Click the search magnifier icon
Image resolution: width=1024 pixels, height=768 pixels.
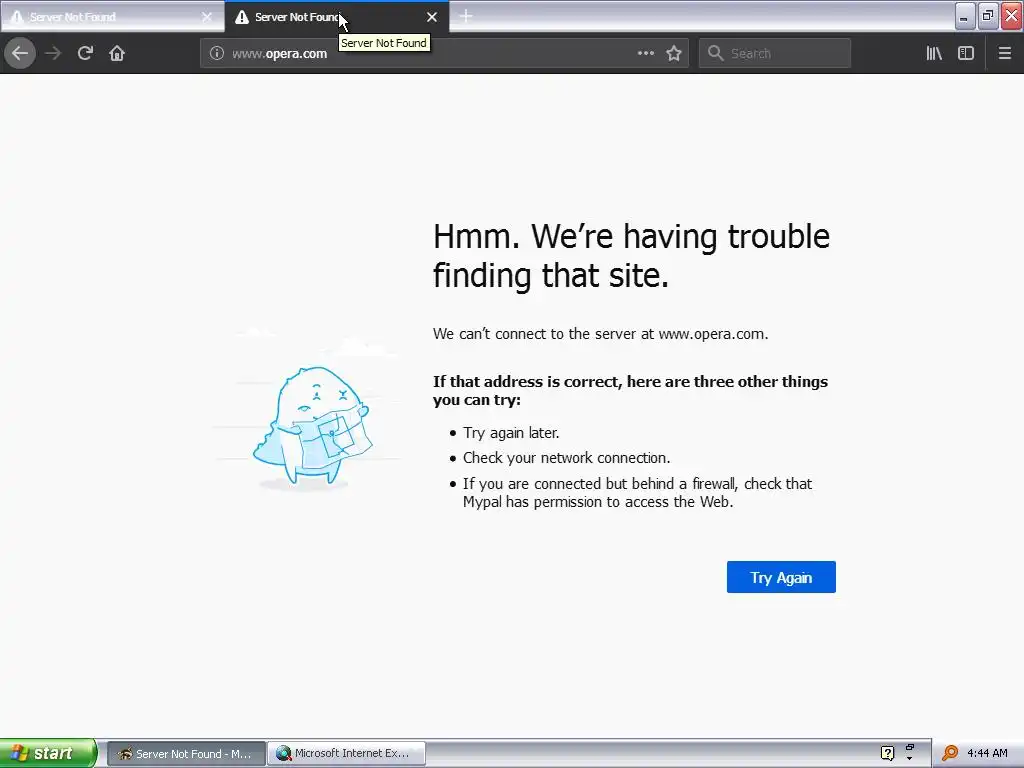(716, 53)
